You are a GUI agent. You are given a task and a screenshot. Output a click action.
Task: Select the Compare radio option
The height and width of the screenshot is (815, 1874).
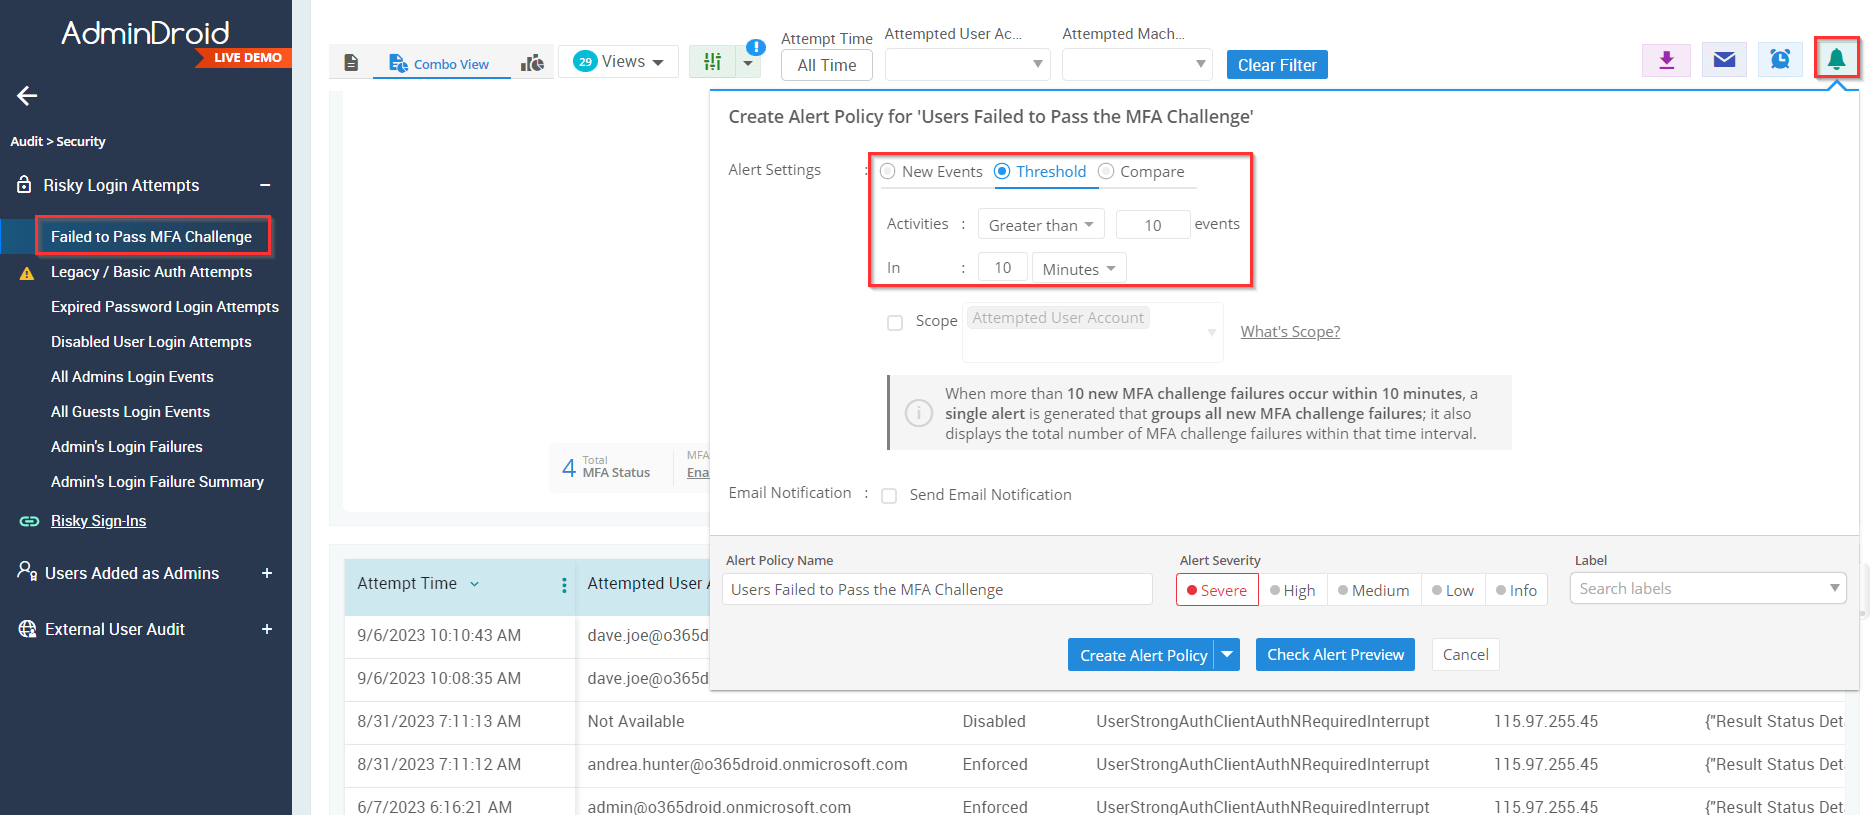click(x=1106, y=172)
